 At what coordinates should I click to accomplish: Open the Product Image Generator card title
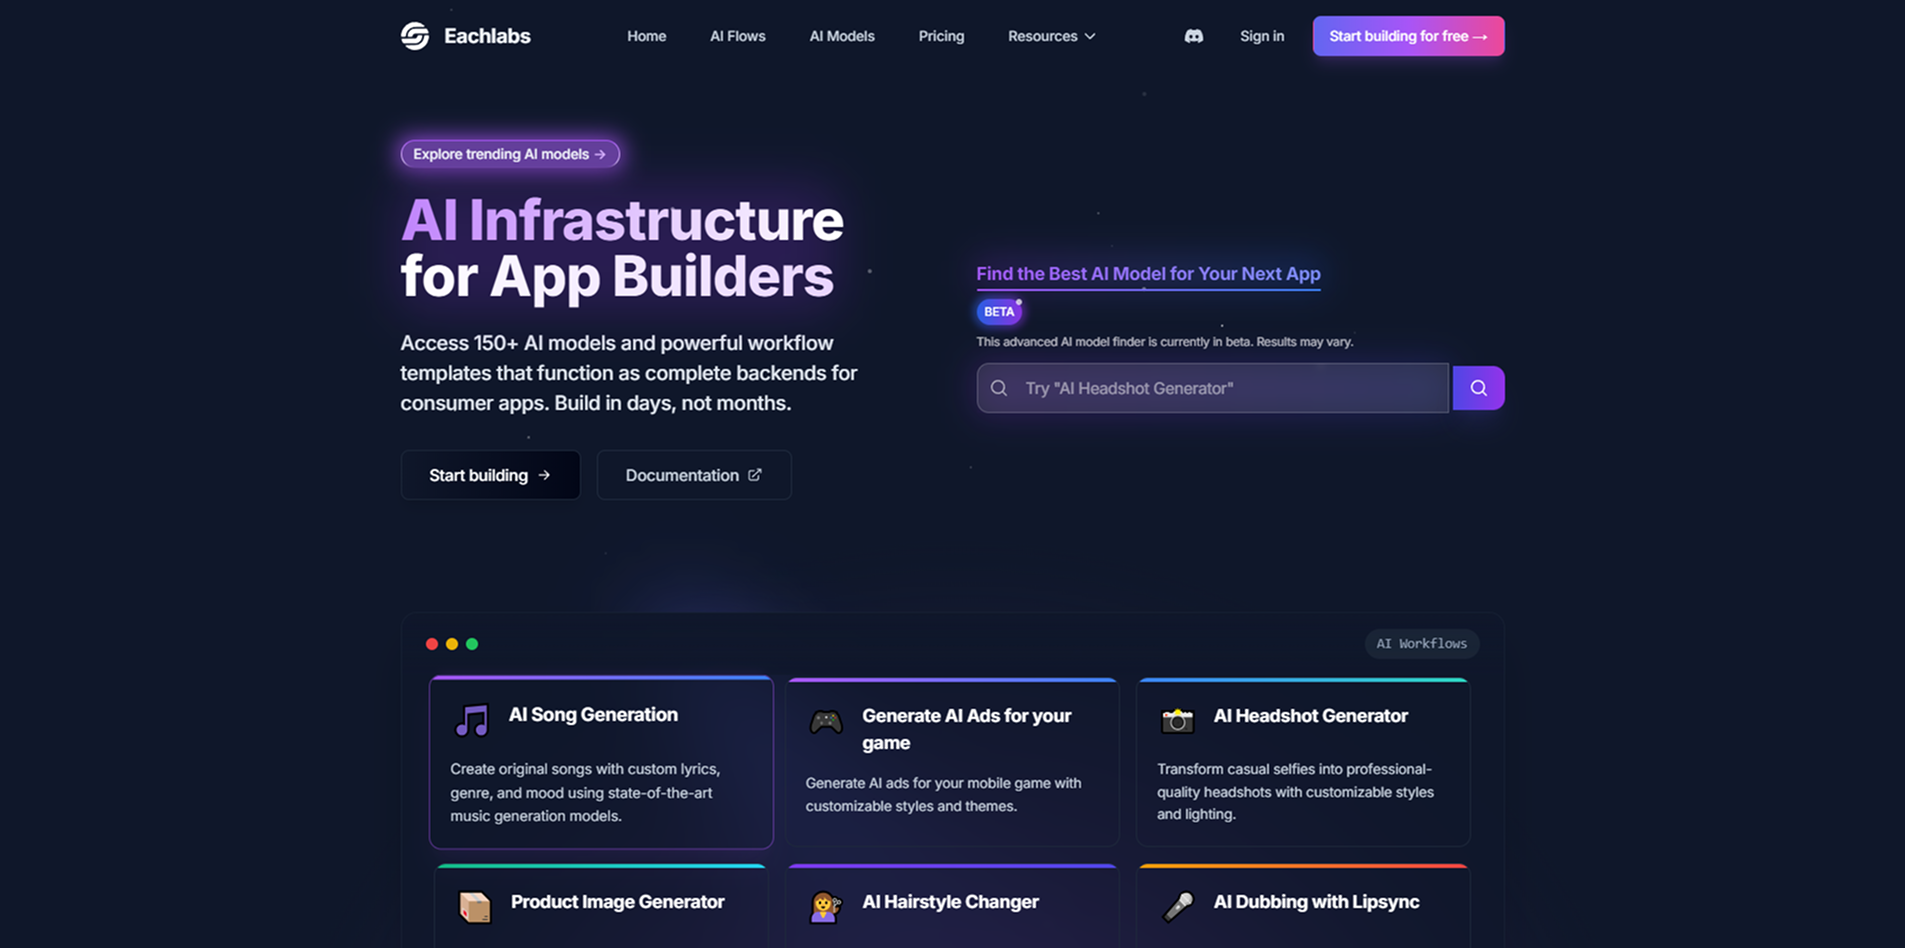(617, 902)
